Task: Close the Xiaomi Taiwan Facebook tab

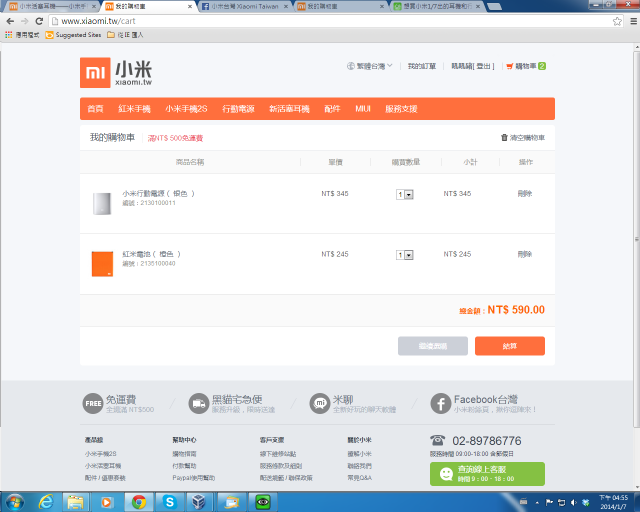Action: [x=286, y=7]
